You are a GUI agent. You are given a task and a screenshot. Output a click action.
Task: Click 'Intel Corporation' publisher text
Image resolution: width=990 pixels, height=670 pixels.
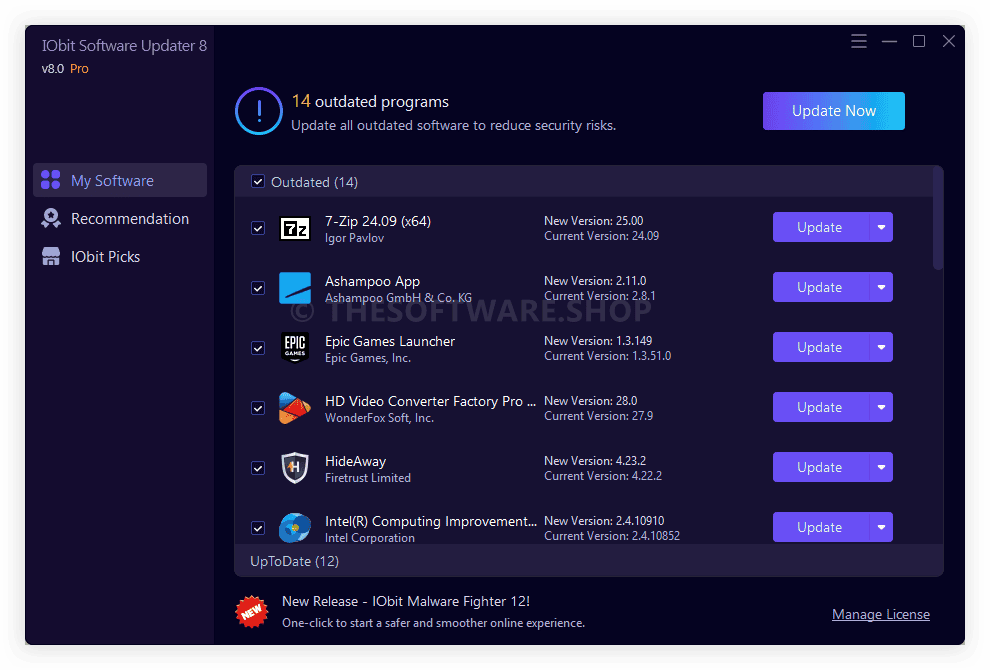tap(369, 537)
